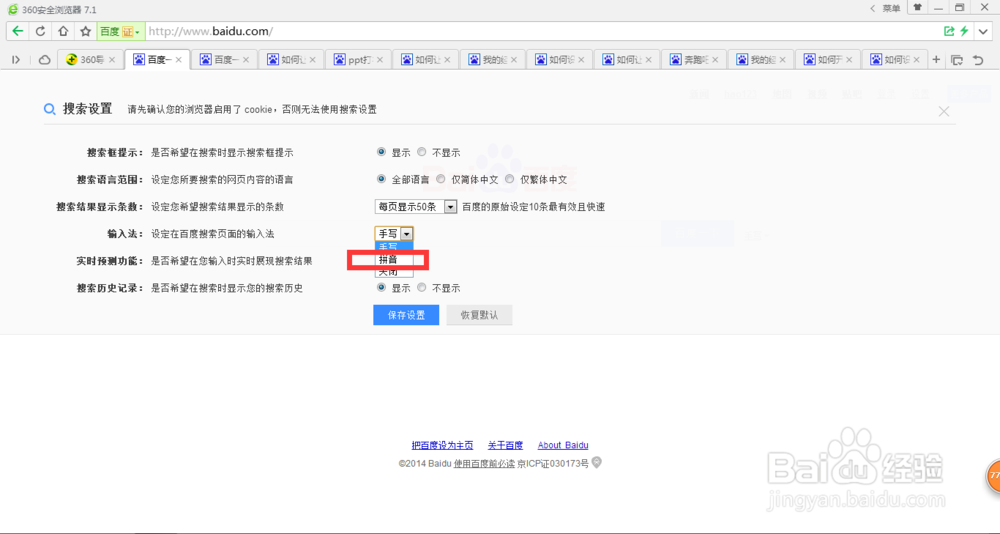Go back with the green arrow button
The image size is (1000, 534).
click(x=17, y=31)
